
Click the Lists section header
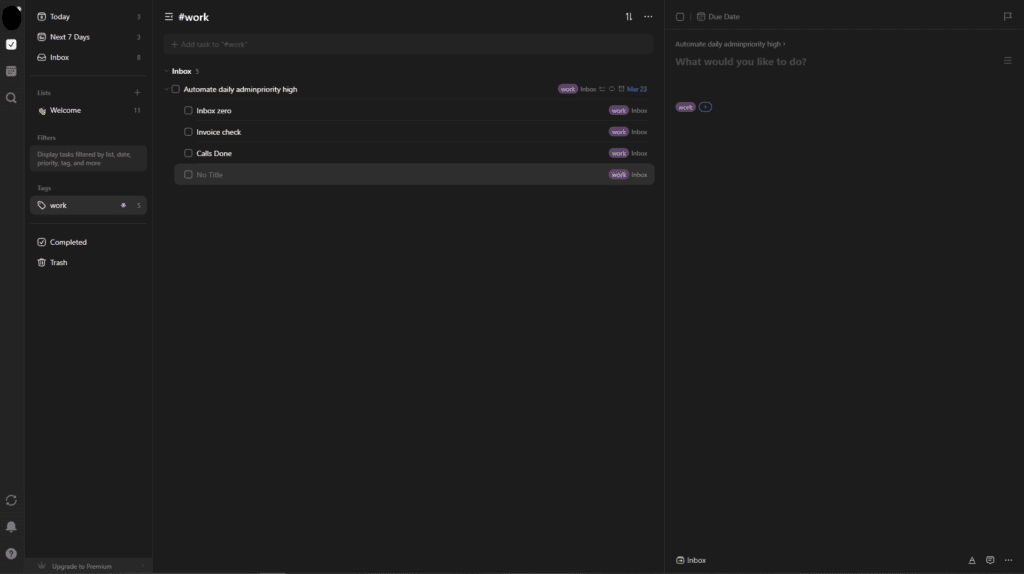[44, 93]
